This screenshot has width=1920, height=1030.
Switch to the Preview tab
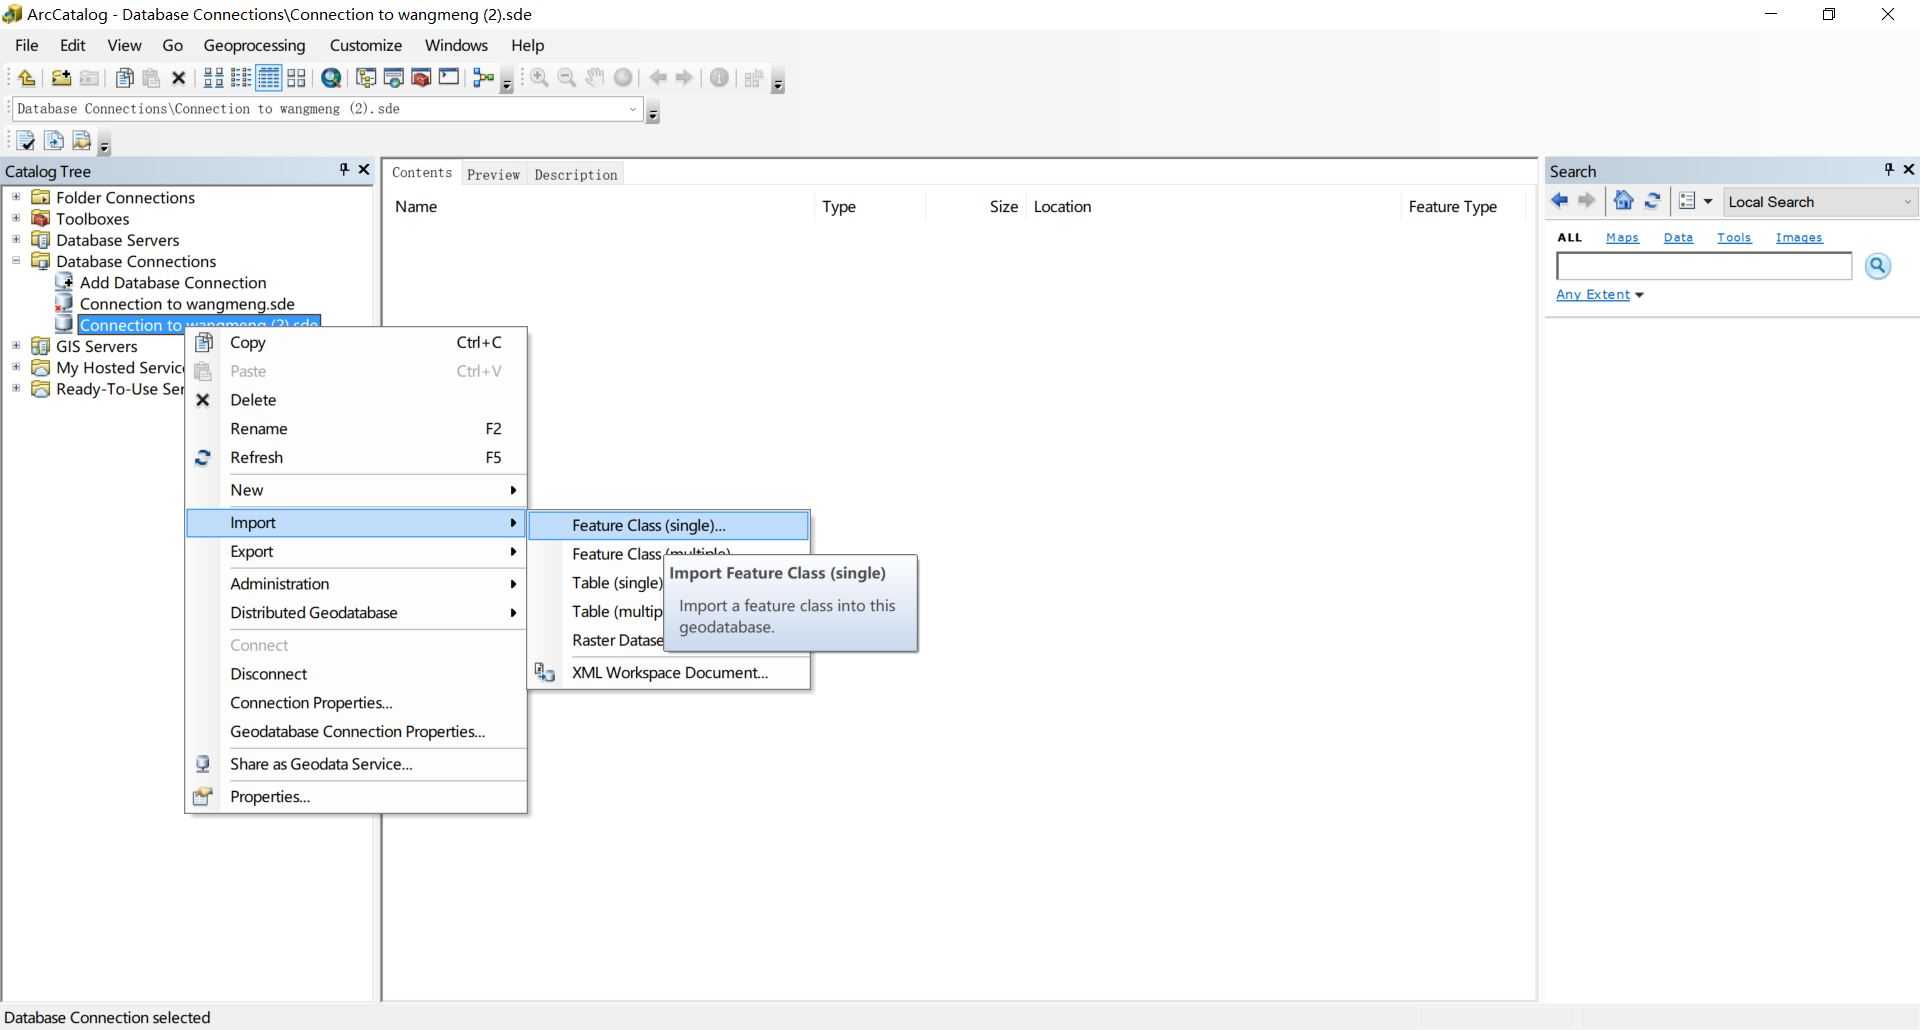tap(493, 174)
